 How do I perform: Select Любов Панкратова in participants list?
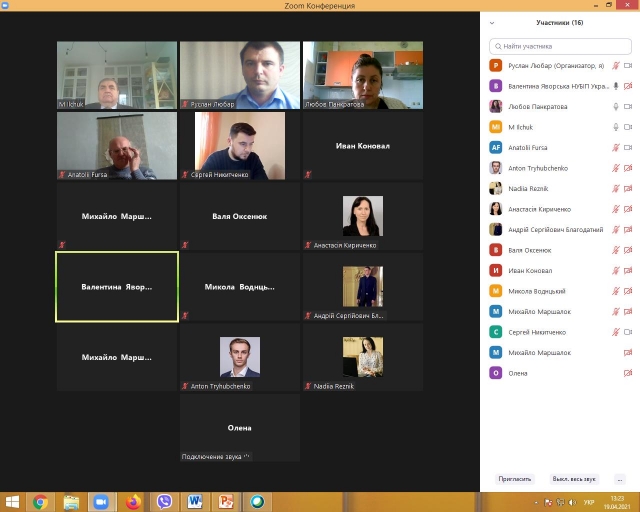coord(560,107)
